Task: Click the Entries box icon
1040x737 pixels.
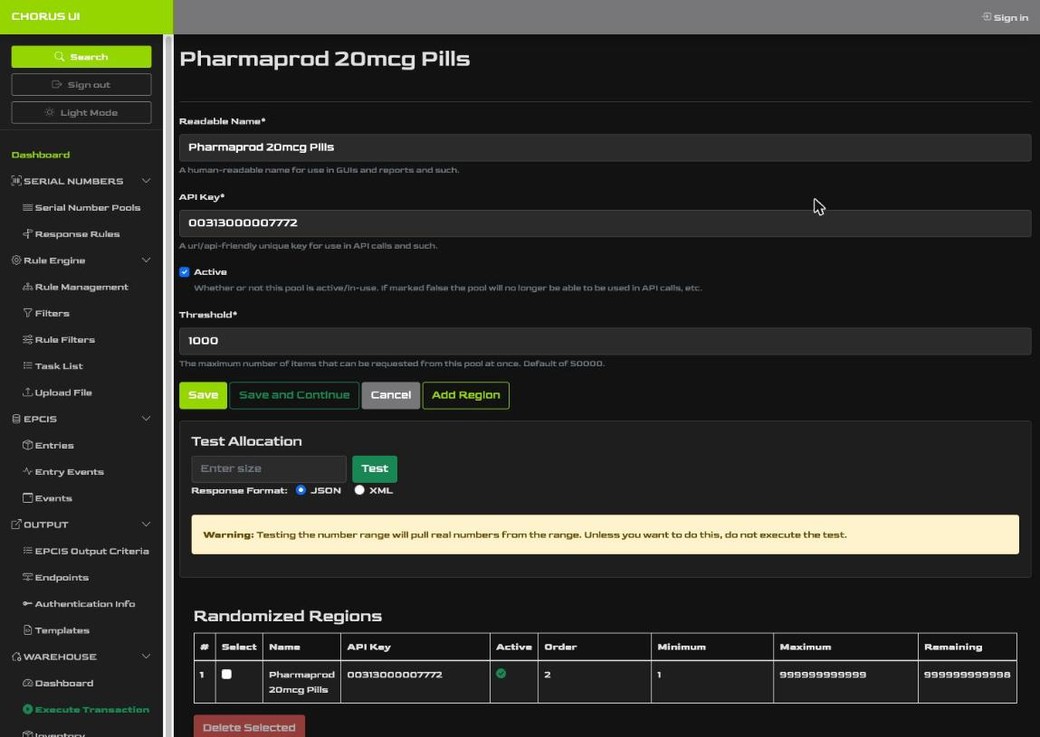Action: click(27, 445)
